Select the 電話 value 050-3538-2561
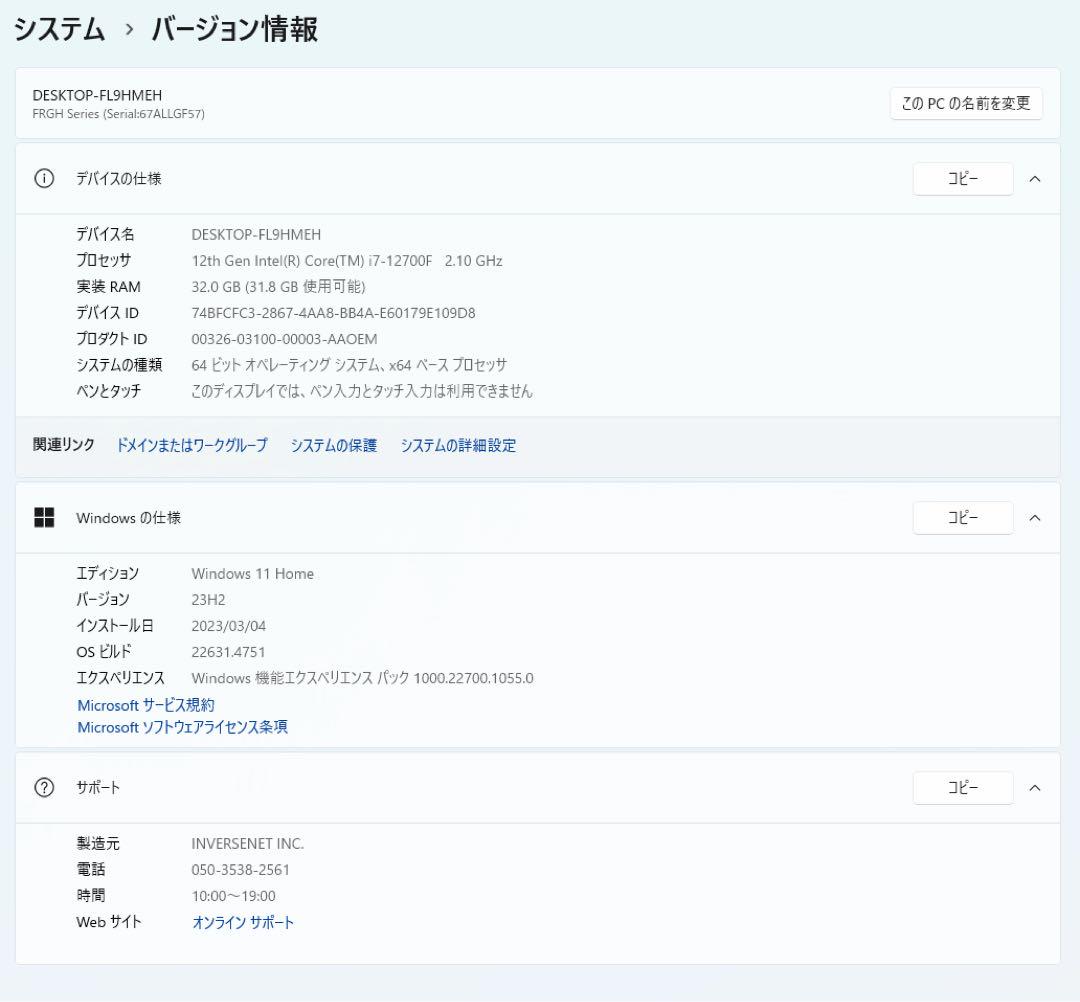1080x1002 pixels. 241,870
